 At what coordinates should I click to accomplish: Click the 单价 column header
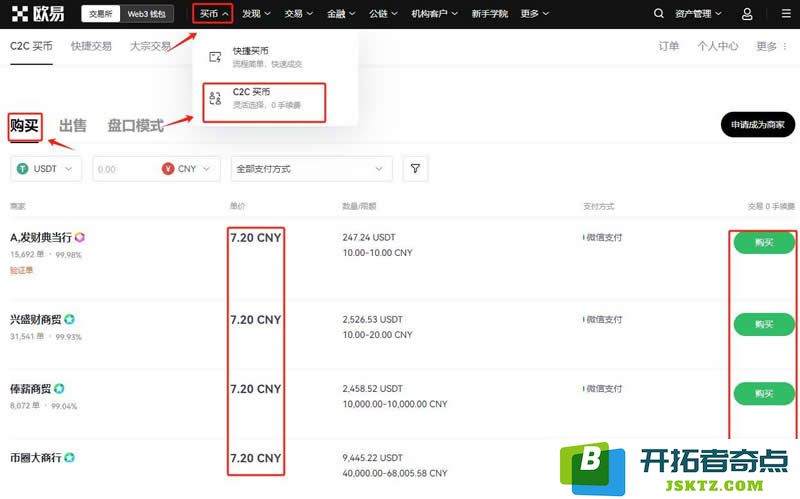click(x=237, y=206)
